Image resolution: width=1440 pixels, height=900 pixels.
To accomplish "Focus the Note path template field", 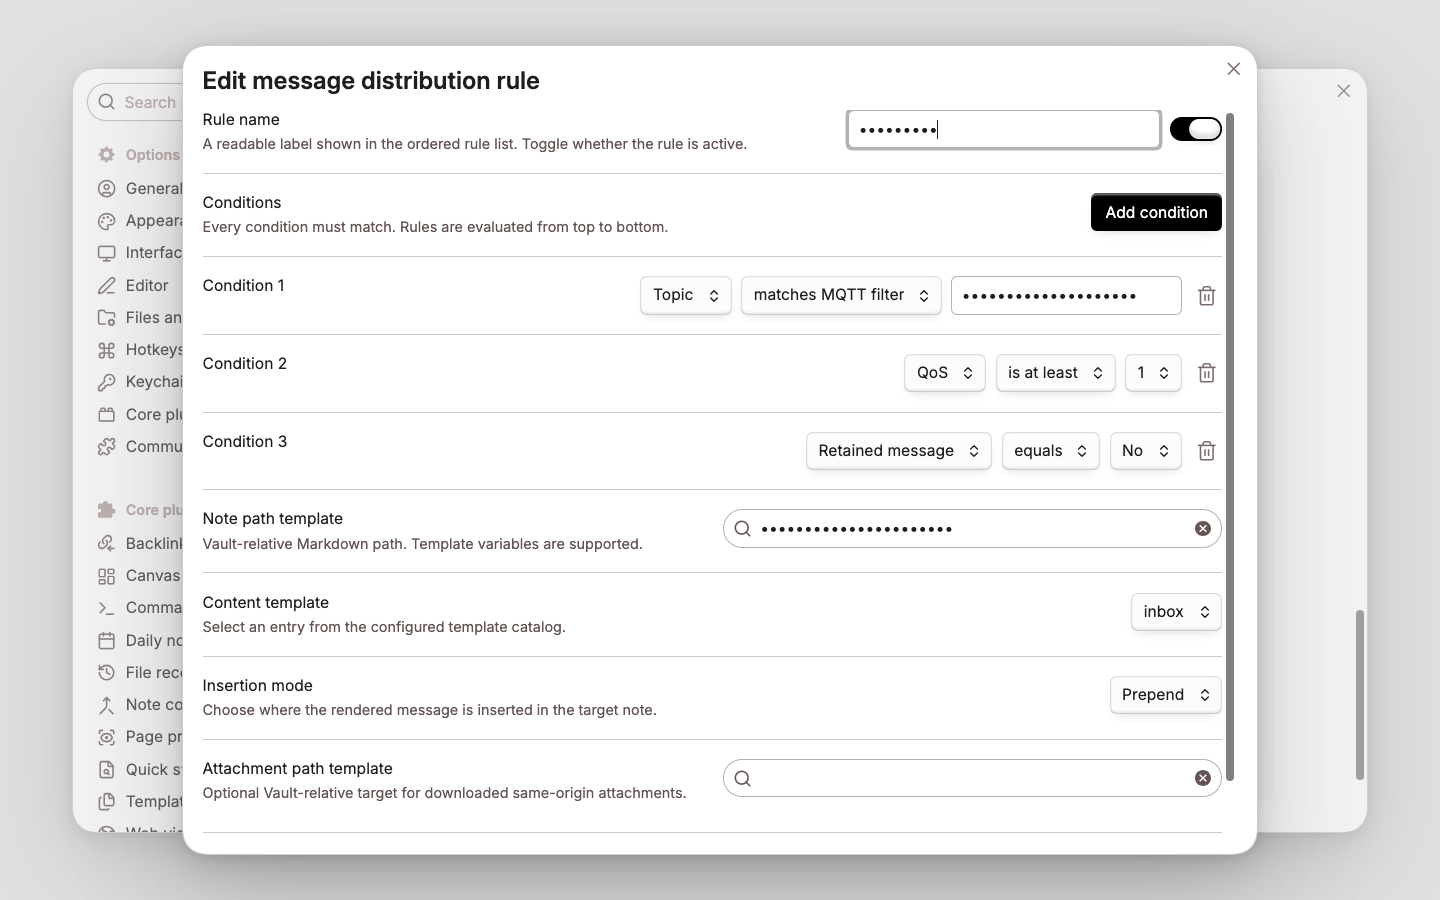I will point(972,529).
